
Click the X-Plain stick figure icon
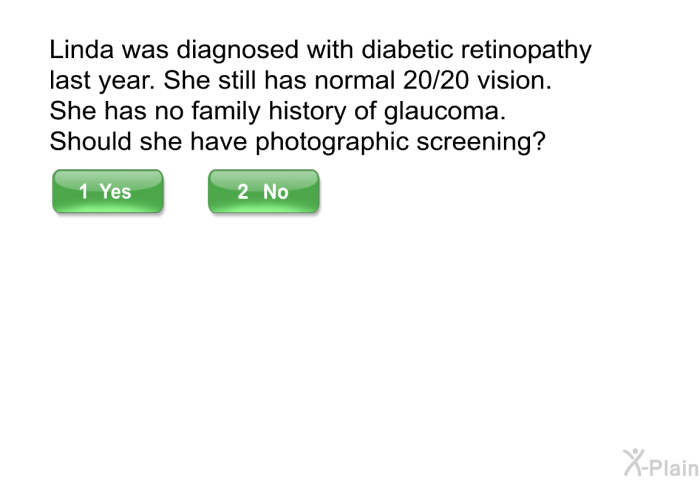coord(633,463)
